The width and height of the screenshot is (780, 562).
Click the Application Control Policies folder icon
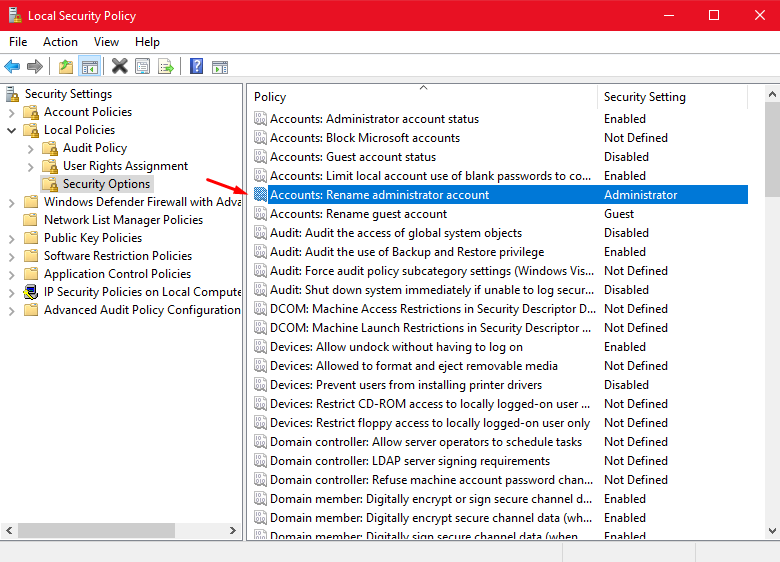31,274
